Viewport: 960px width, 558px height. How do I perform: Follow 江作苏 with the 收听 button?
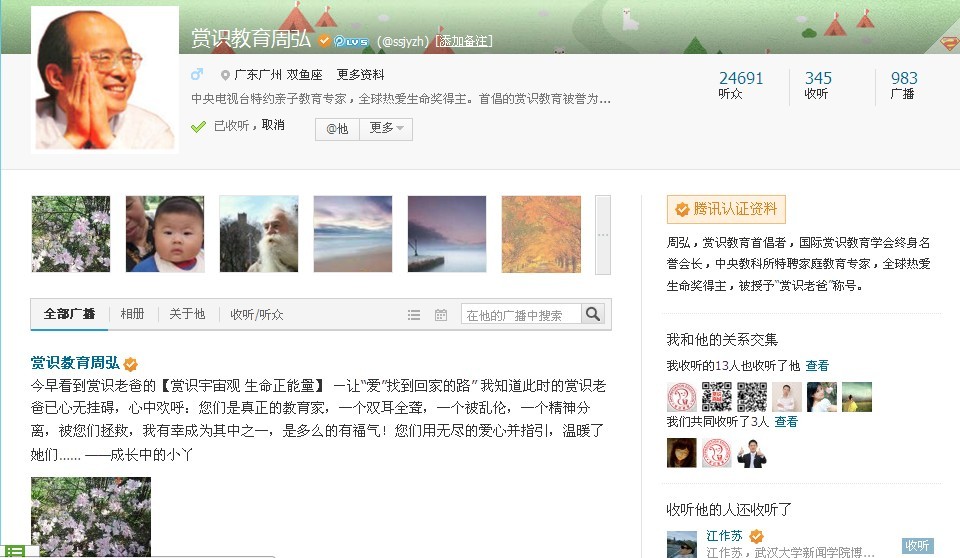(917, 546)
